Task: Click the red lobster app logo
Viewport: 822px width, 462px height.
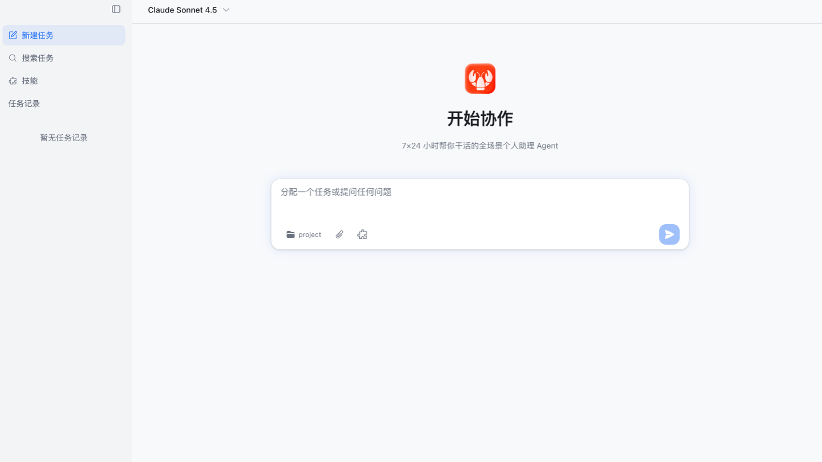Action: (480, 79)
